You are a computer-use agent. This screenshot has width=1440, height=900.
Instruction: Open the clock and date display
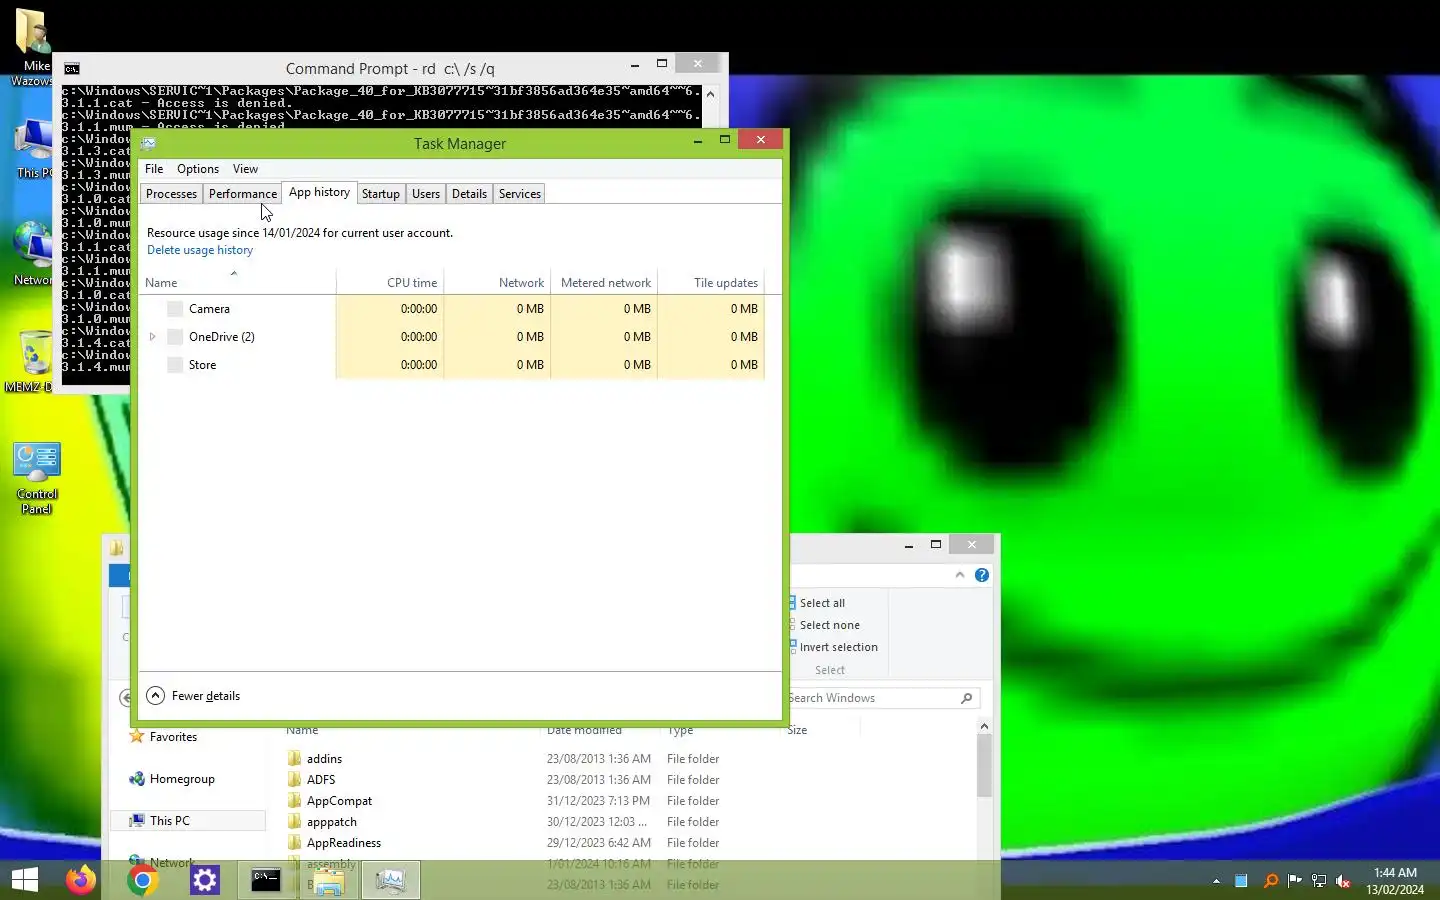1395,881
